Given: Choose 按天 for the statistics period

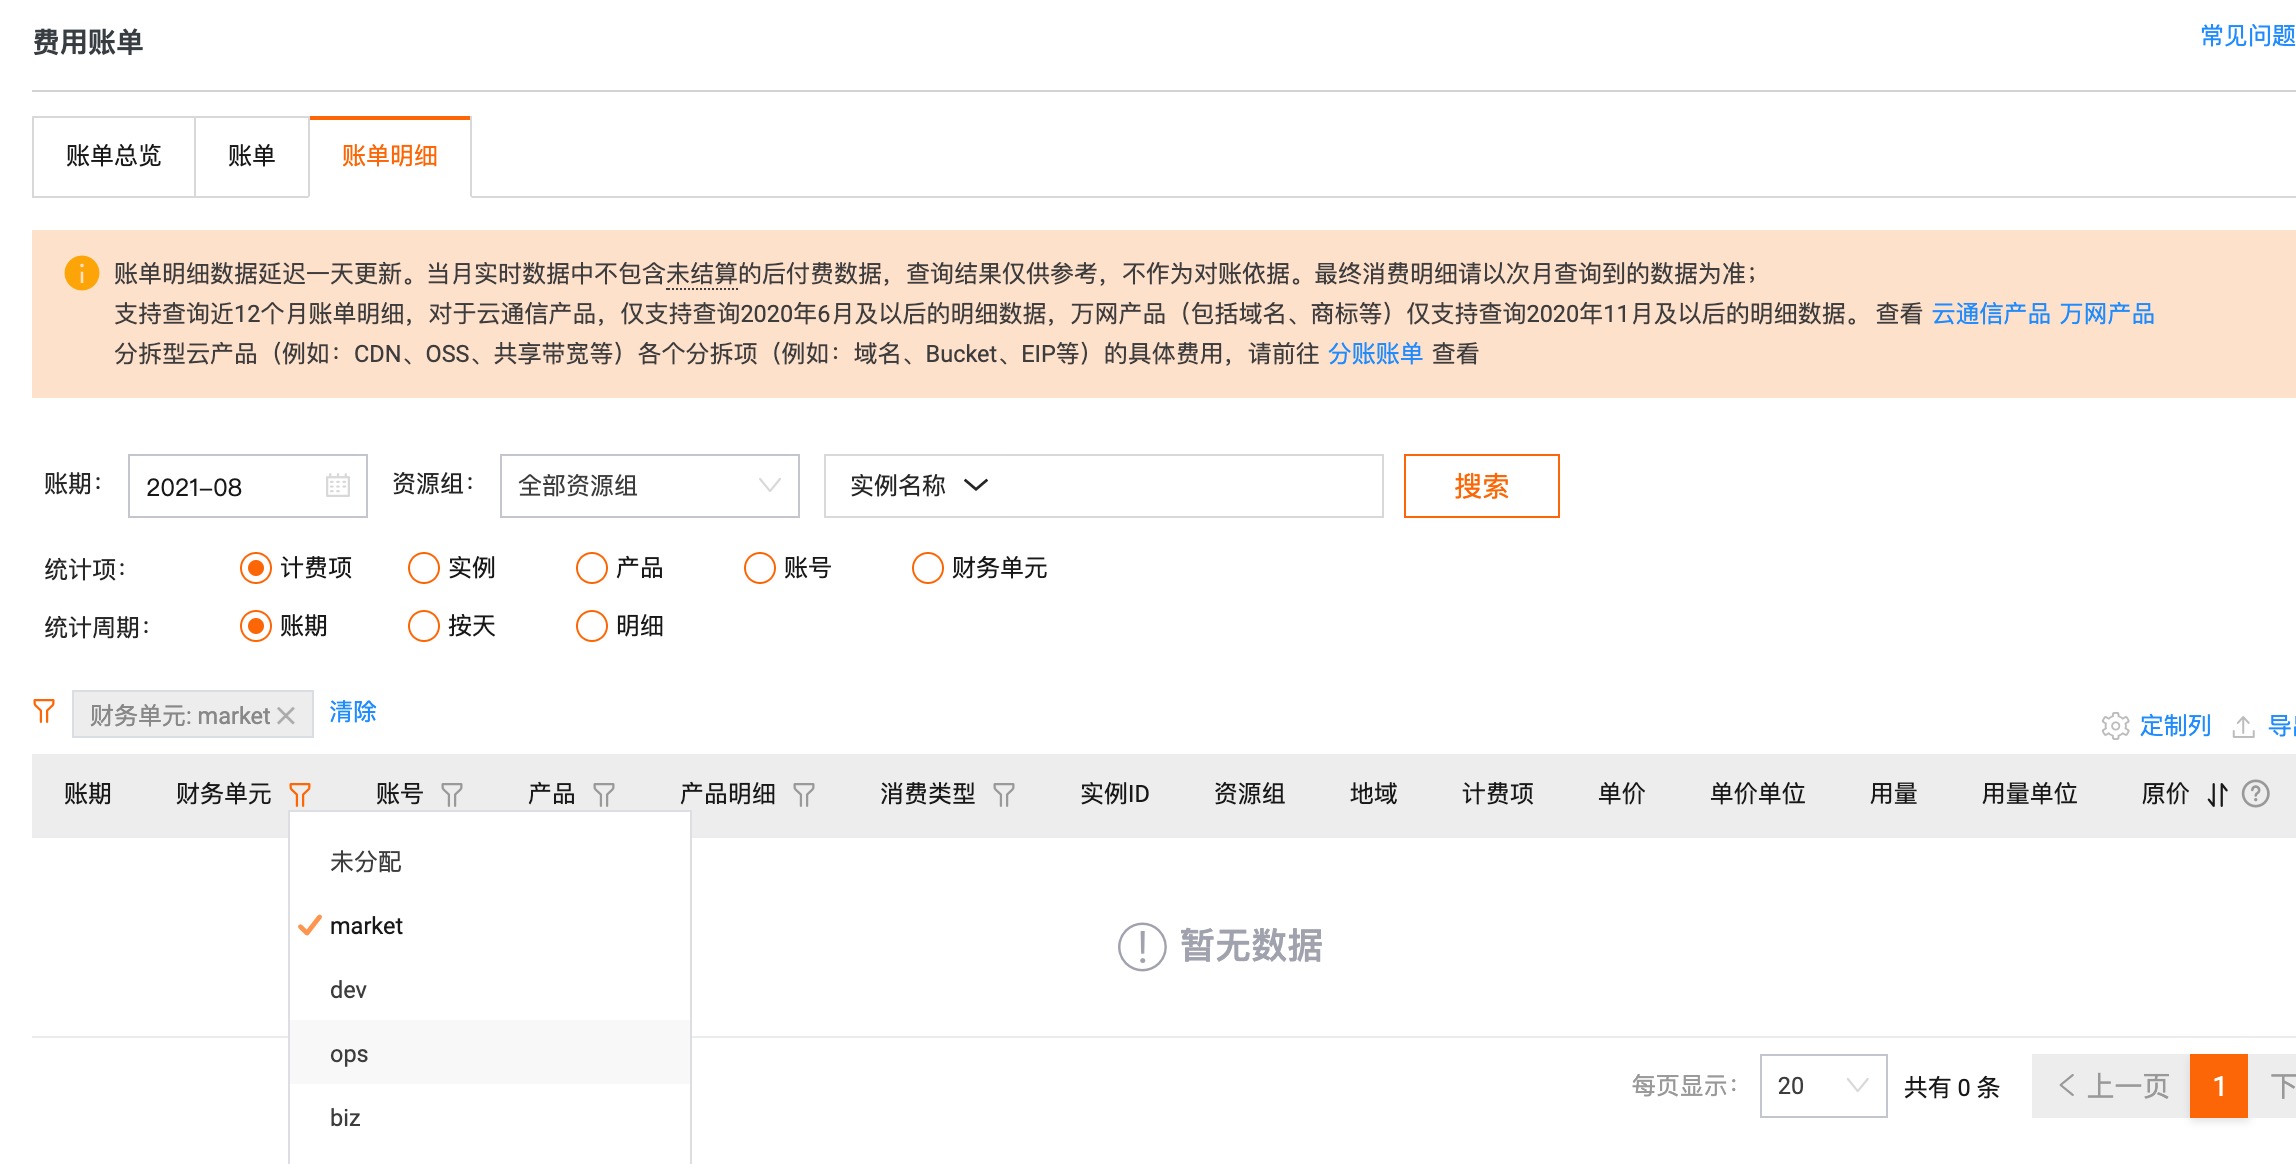Looking at the screenshot, I should coord(424,626).
